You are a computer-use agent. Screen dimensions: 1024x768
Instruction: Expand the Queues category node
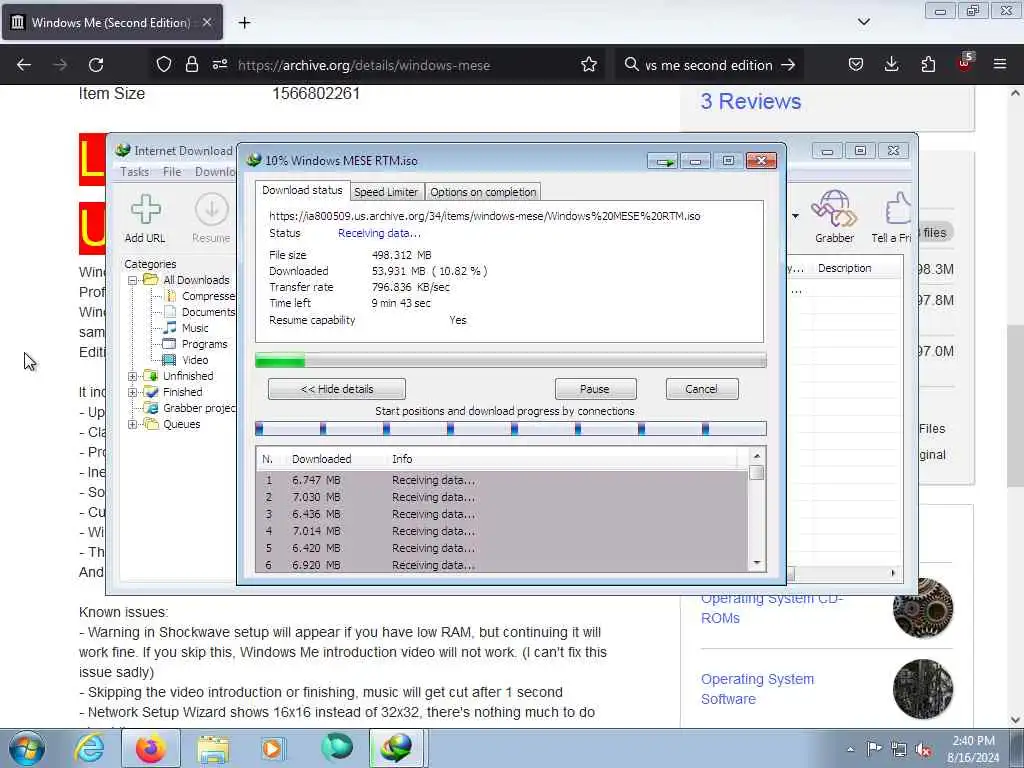click(x=133, y=424)
